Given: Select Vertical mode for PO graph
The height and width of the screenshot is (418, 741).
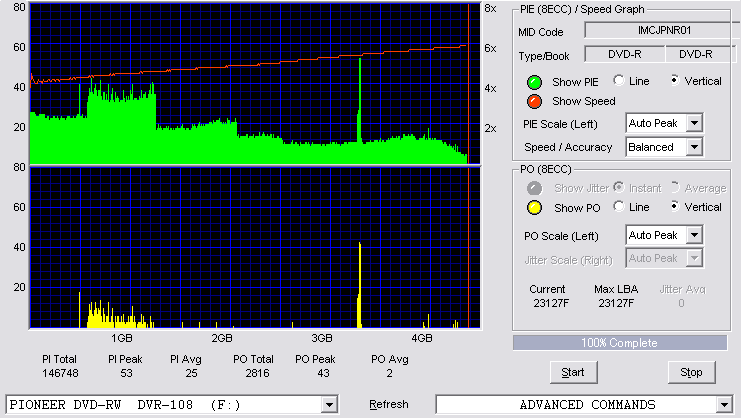Looking at the screenshot, I should [675, 206].
